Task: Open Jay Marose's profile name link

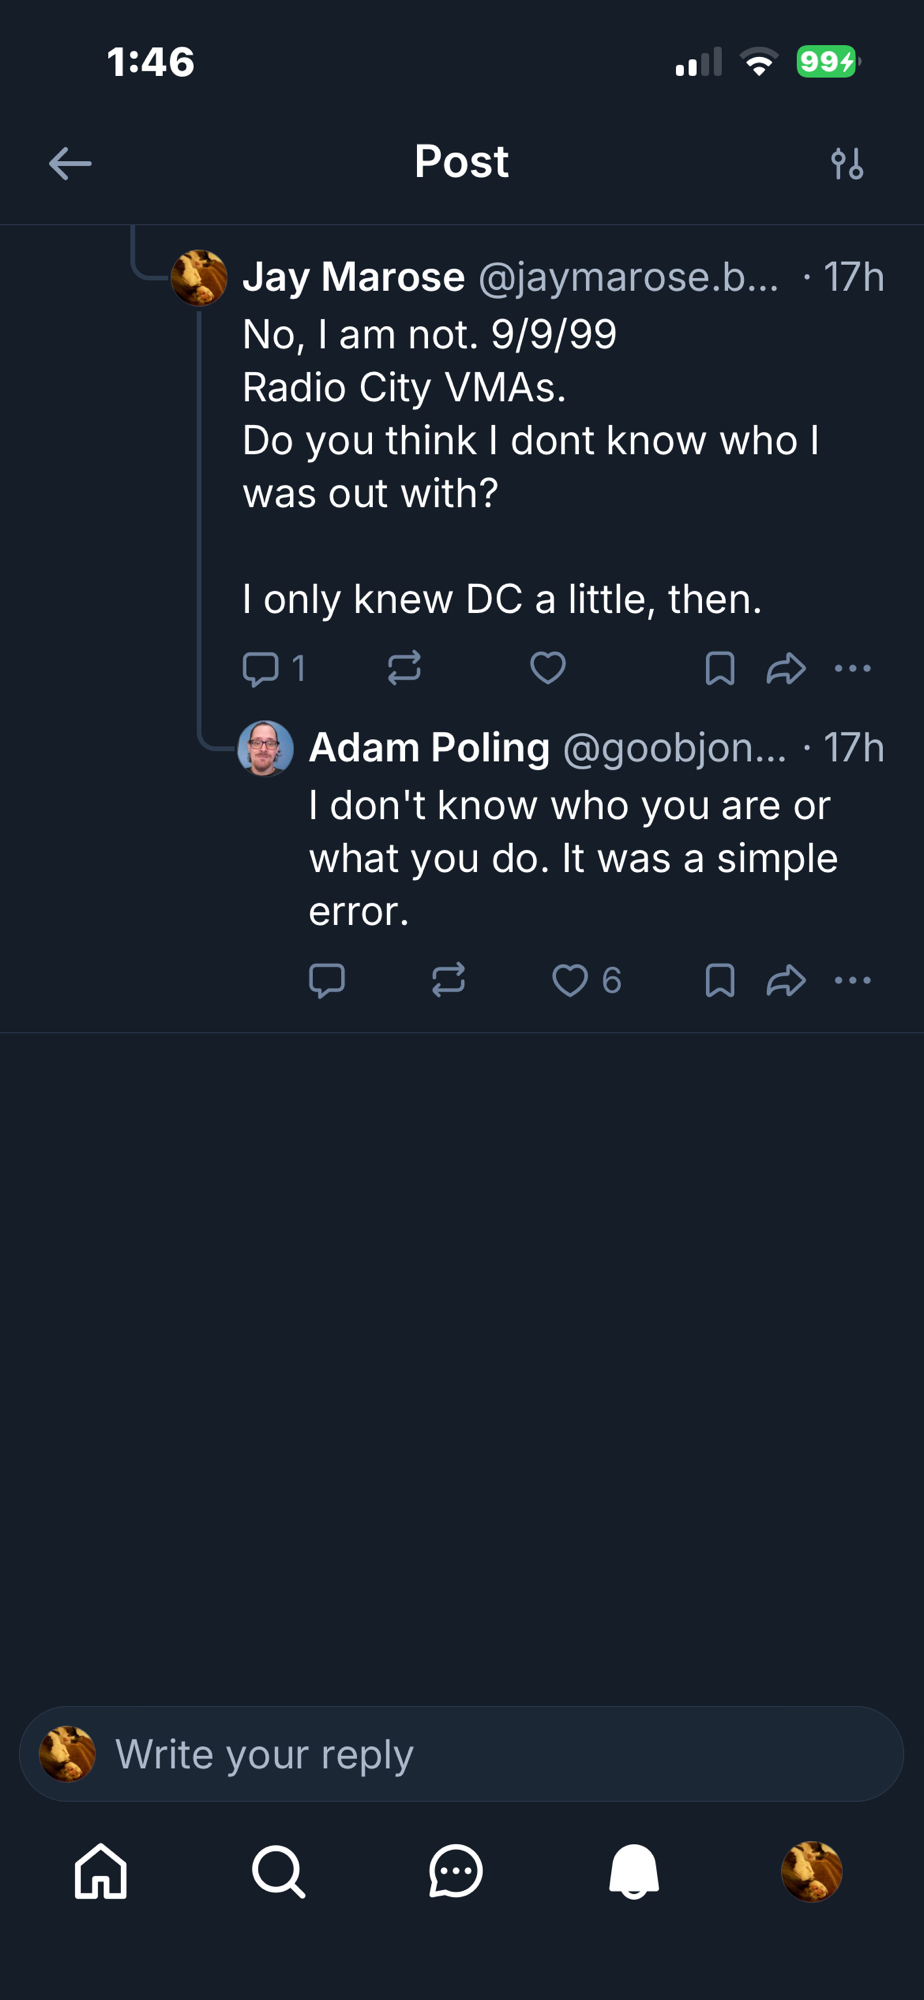Action: (353, 277)
